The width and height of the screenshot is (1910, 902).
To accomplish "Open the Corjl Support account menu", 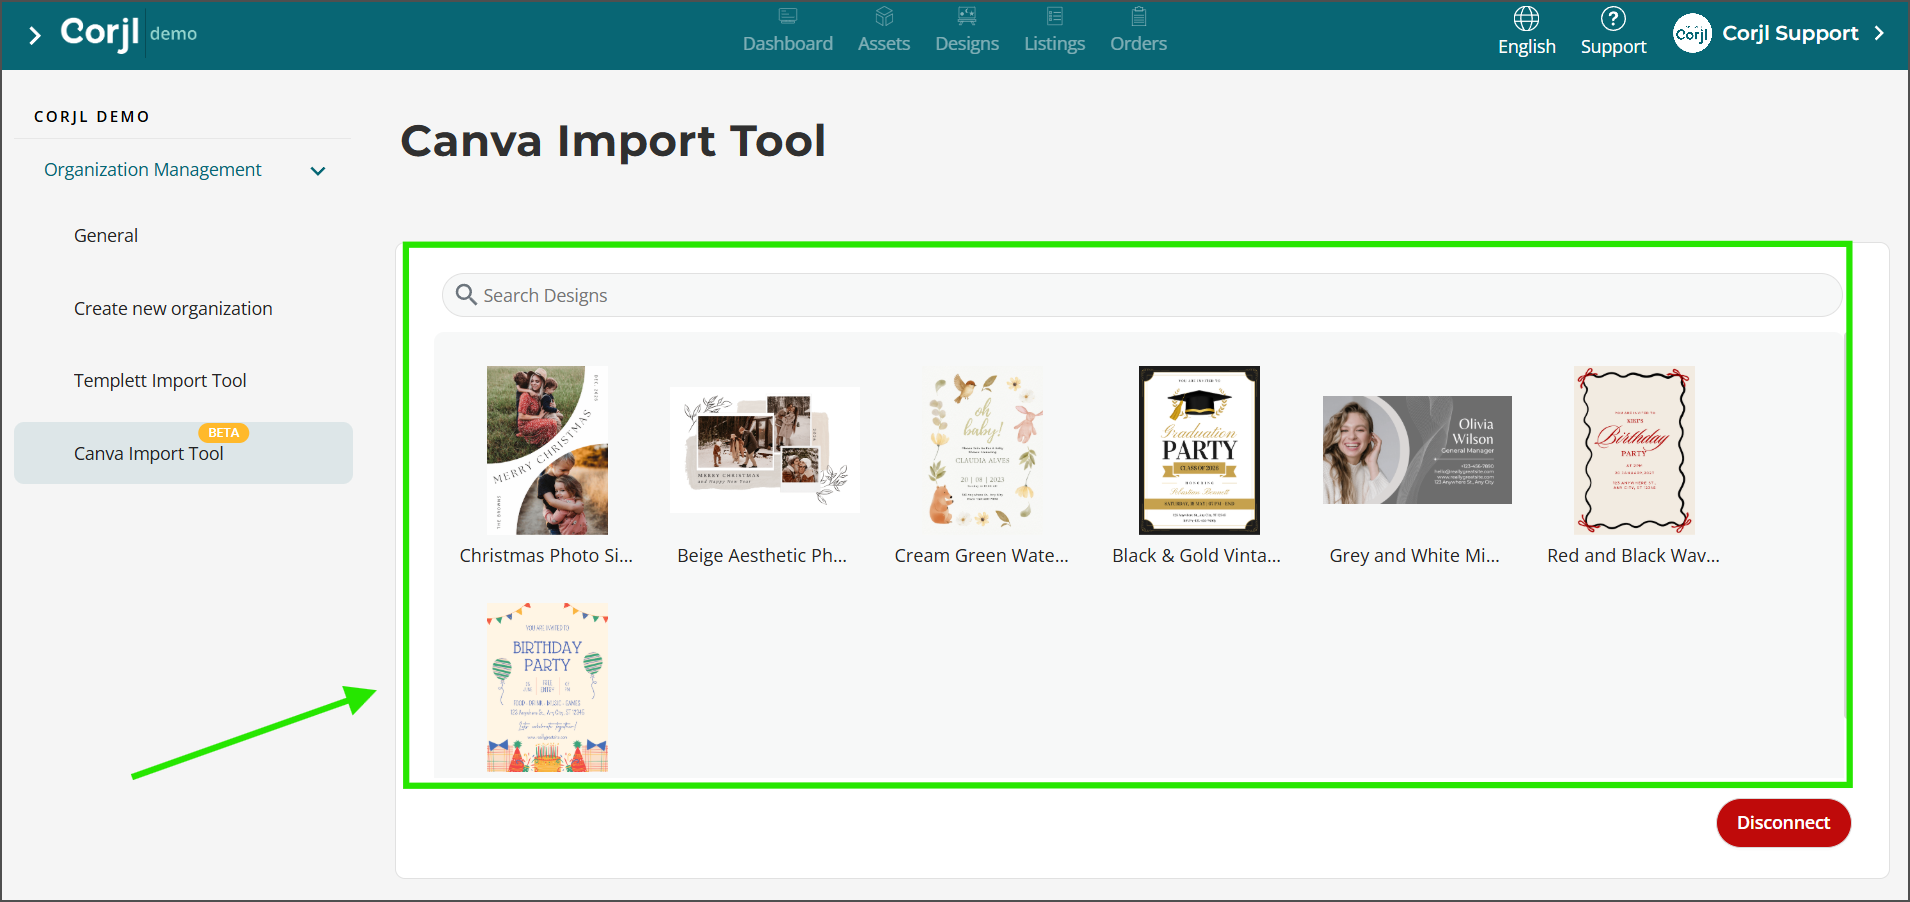I will (1790, 33).
